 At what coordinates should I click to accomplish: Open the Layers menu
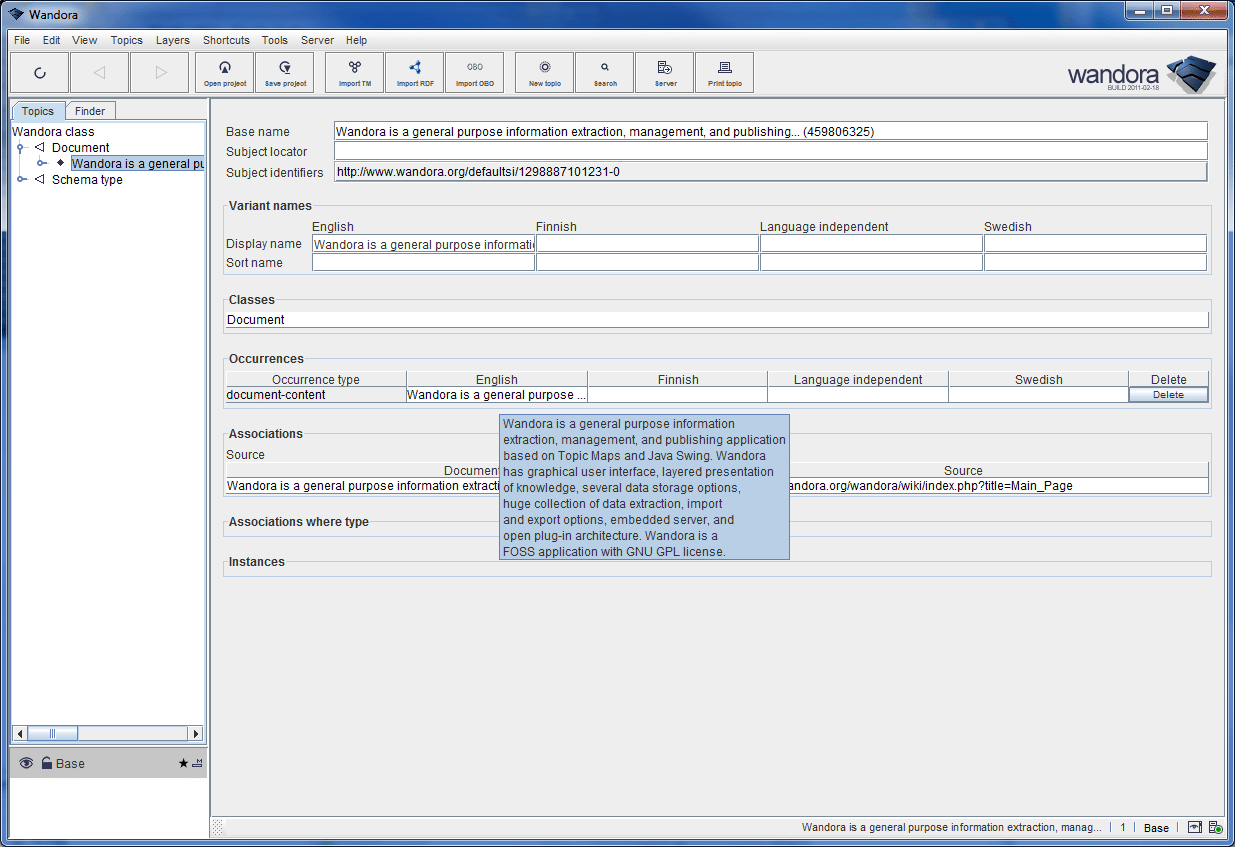(172, 40)
